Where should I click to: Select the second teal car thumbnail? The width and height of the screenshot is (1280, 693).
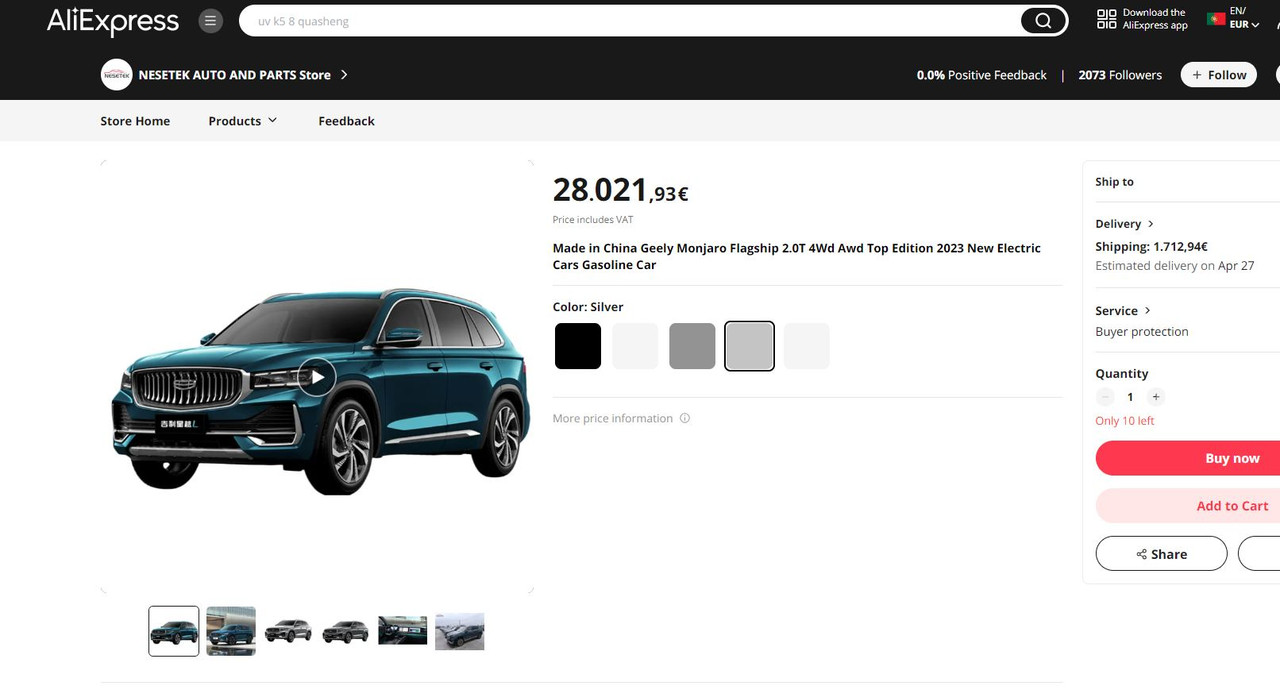(x=231, y=631)
